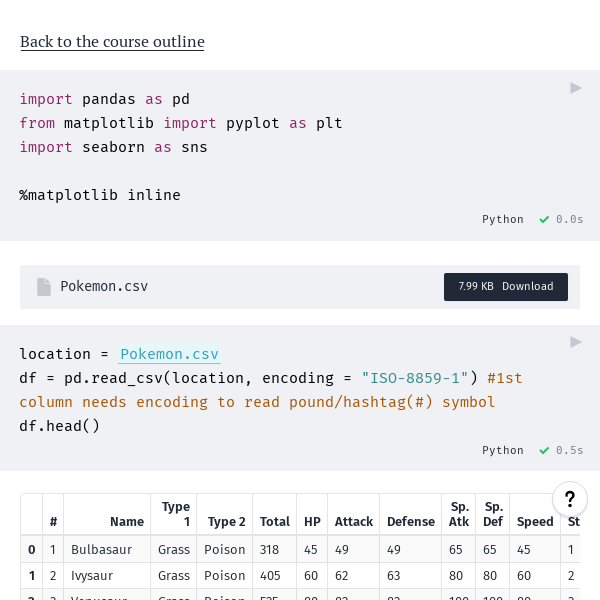The image size is (600, 600).
Task: Select the Total column header
Action: (274, 521)
